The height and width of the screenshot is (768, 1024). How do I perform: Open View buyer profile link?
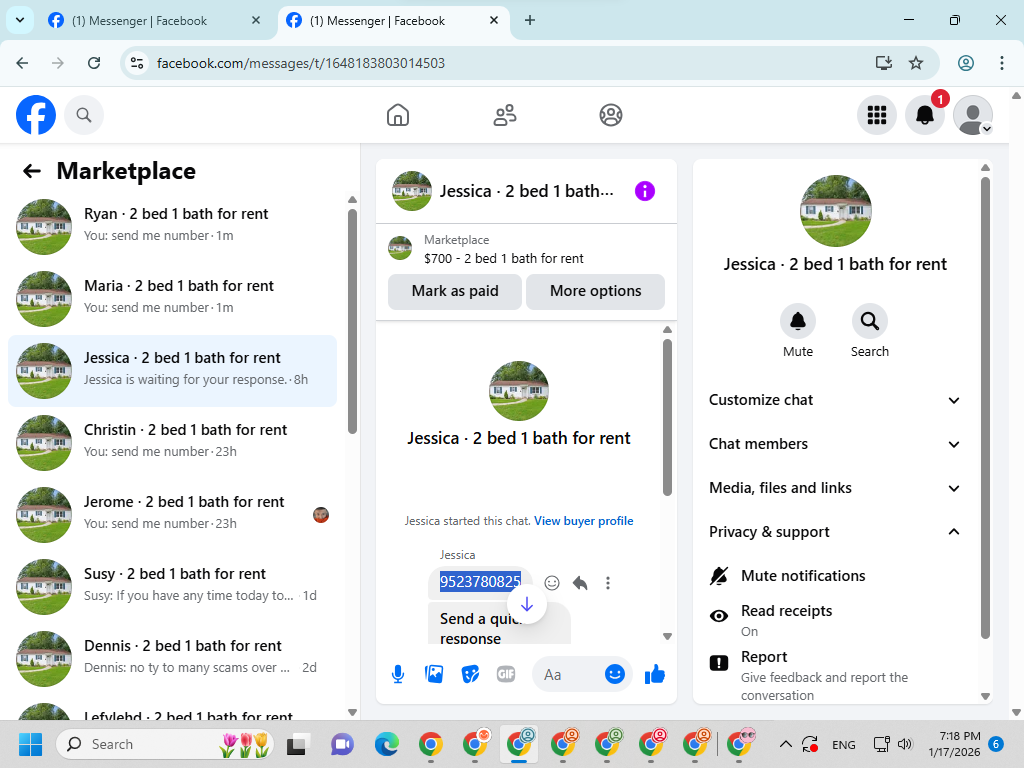pyautogui.click(x=584, y=520)
